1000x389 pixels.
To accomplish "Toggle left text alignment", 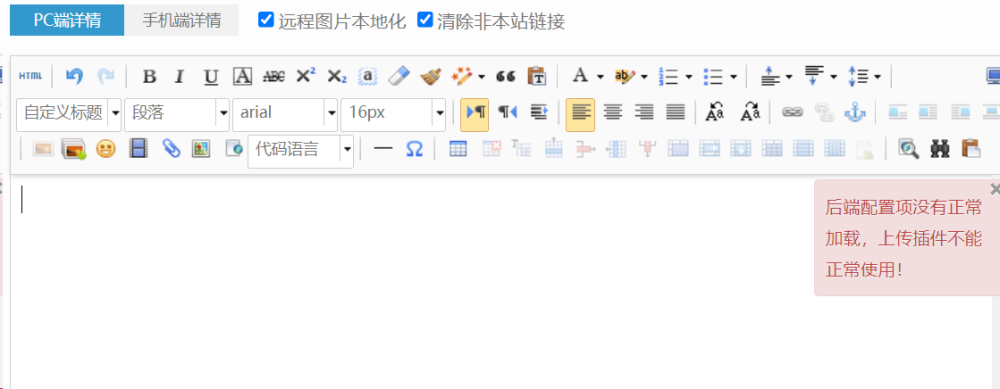I will pos(580,114).
